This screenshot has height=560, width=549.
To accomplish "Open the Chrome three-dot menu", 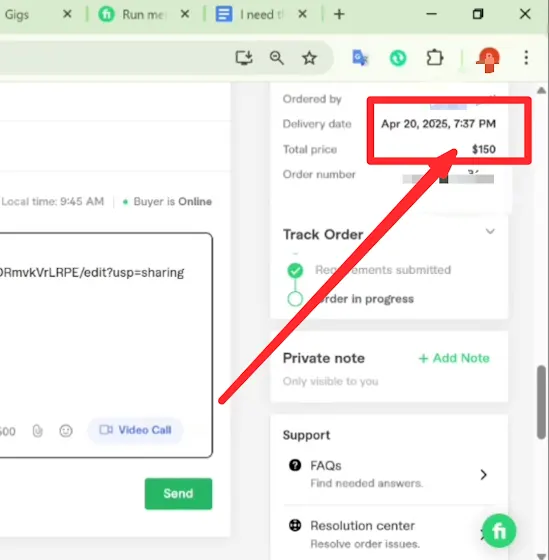I will [x=526, y=58].
